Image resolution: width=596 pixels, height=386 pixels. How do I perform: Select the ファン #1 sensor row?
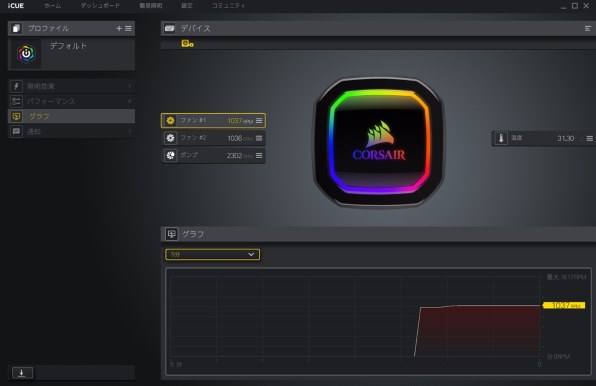213,120
